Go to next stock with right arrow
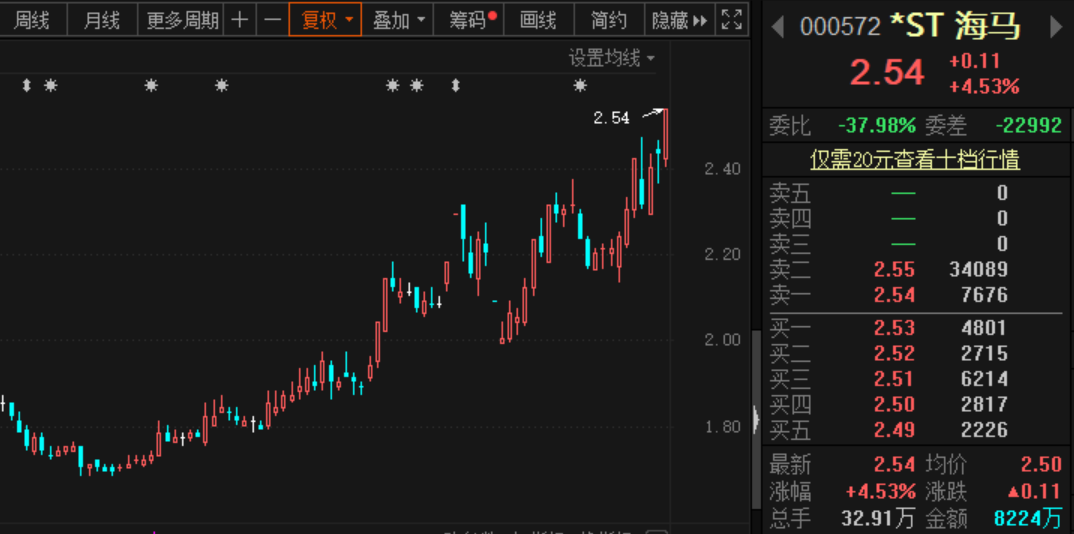Image resolution: width=1074 pixels, height=534 pixels. pos(1056,27)
